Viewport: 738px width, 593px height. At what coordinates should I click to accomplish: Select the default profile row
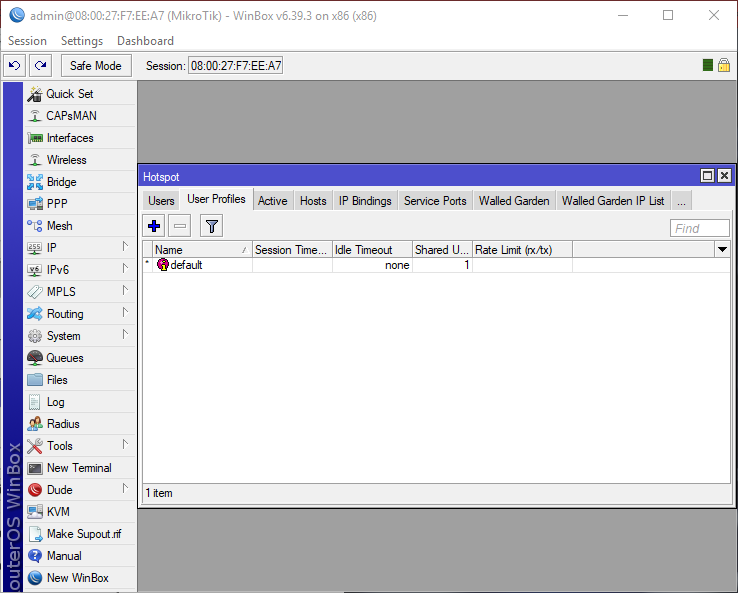(x=436, y=265)
